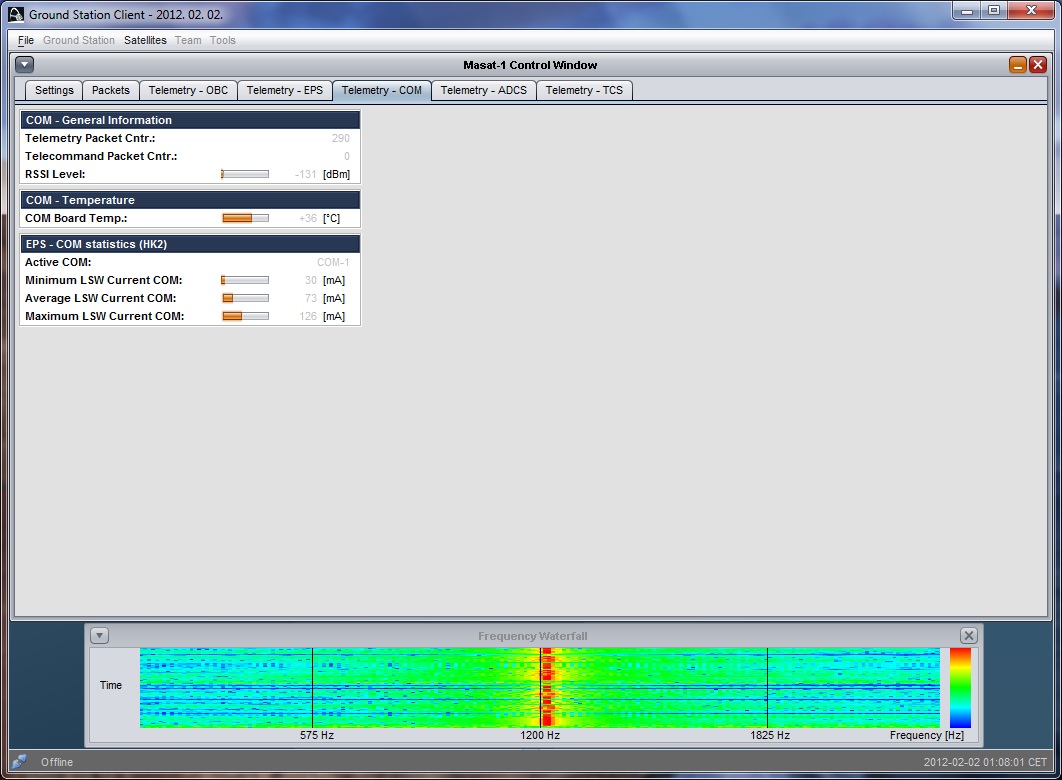1062x780 pixels.
Task: Click the EPS - COM statistics (HK2) header
Action: [190, 244]
